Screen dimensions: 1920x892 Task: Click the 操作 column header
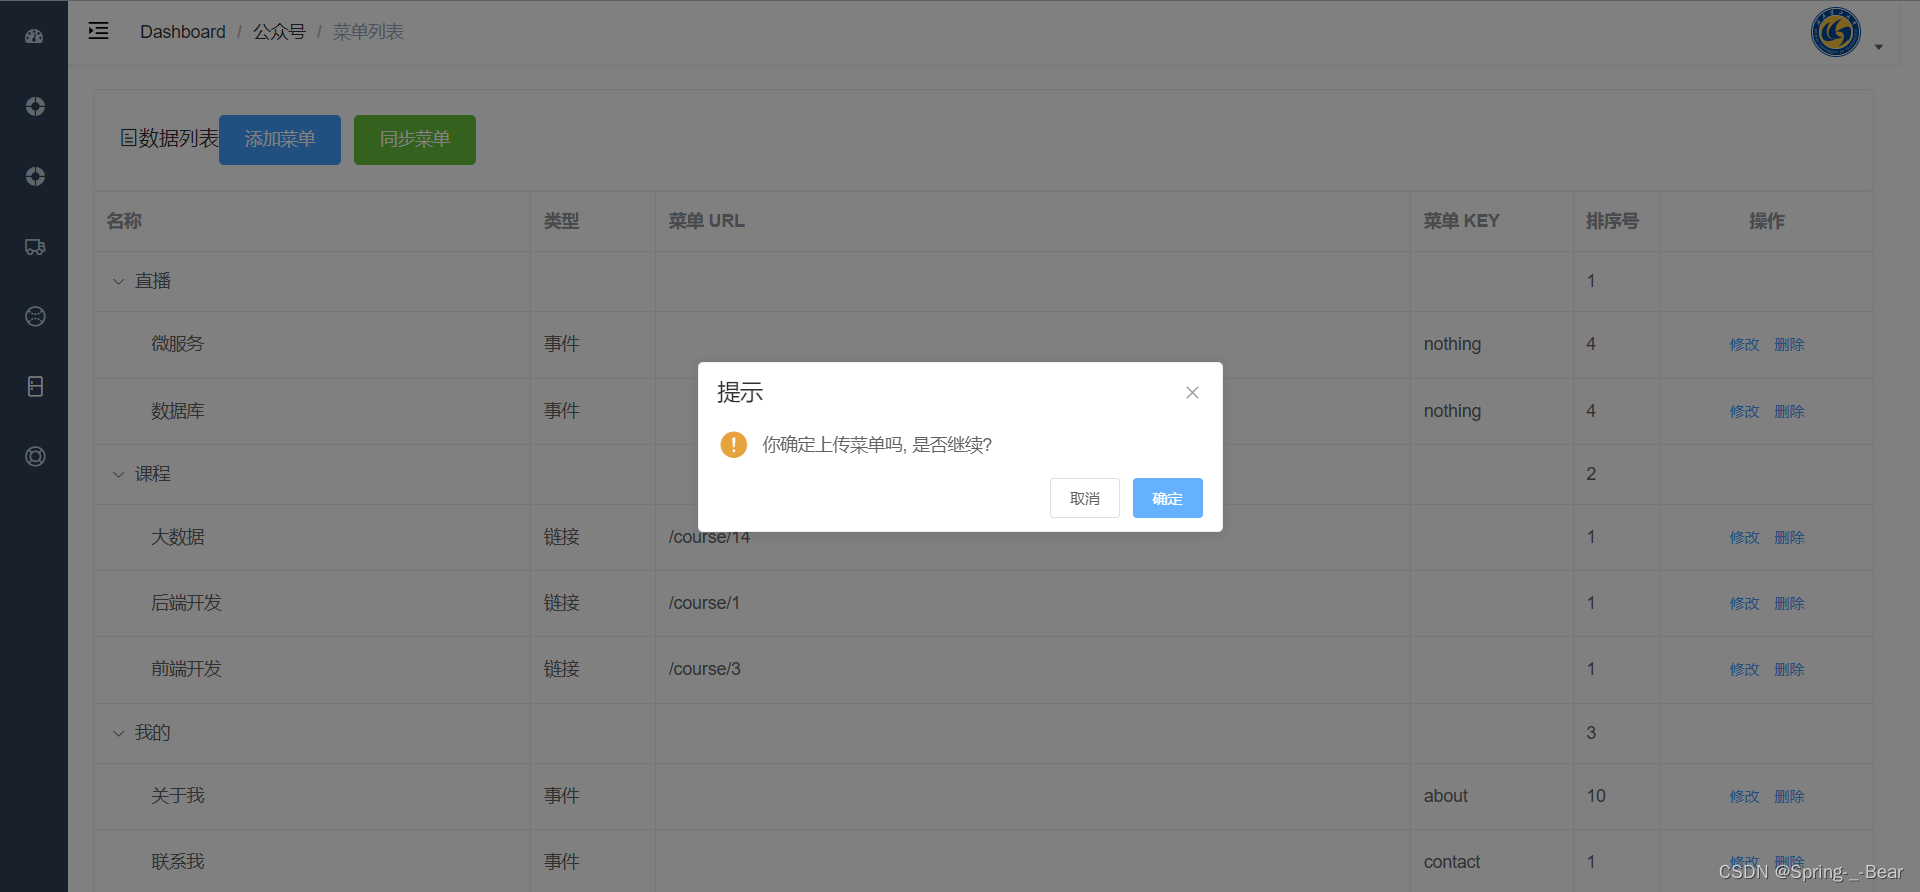pyautogui.click(x=1767, y=221)
